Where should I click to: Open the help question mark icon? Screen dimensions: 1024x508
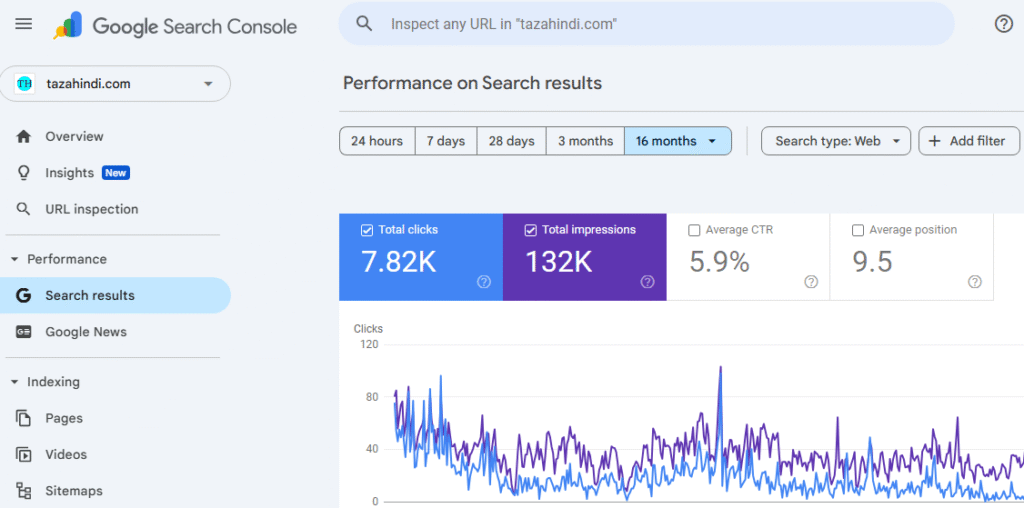(1003, 24)
